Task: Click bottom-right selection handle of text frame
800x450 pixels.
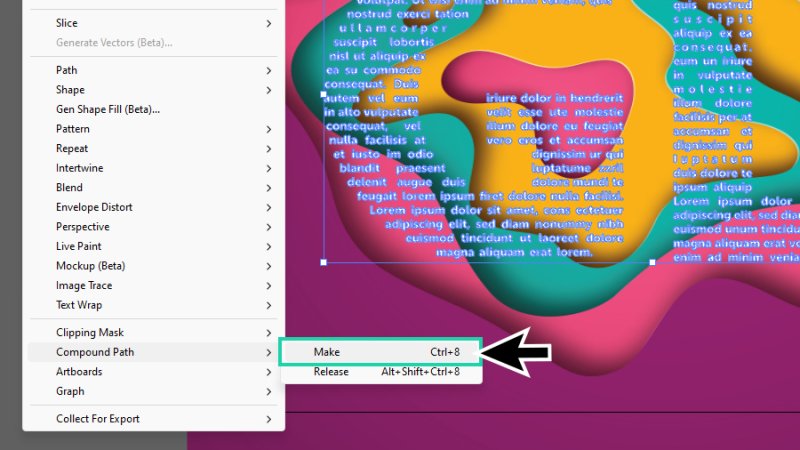Action: click(653, 262)
